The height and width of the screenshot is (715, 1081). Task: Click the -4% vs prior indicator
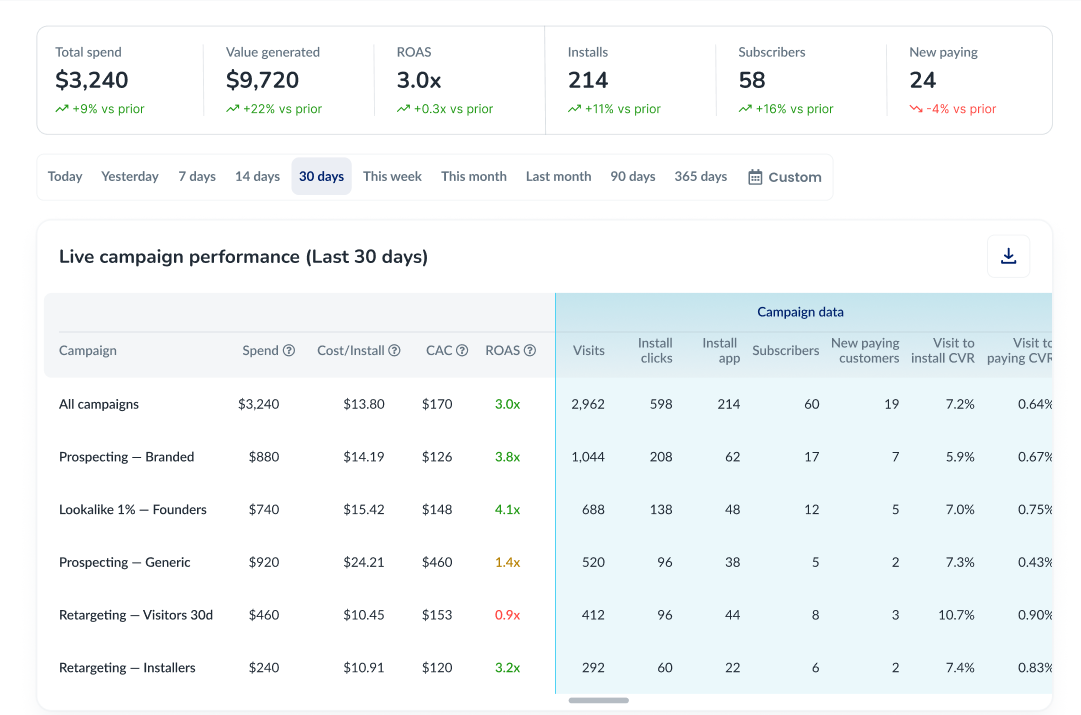(953, 109)
